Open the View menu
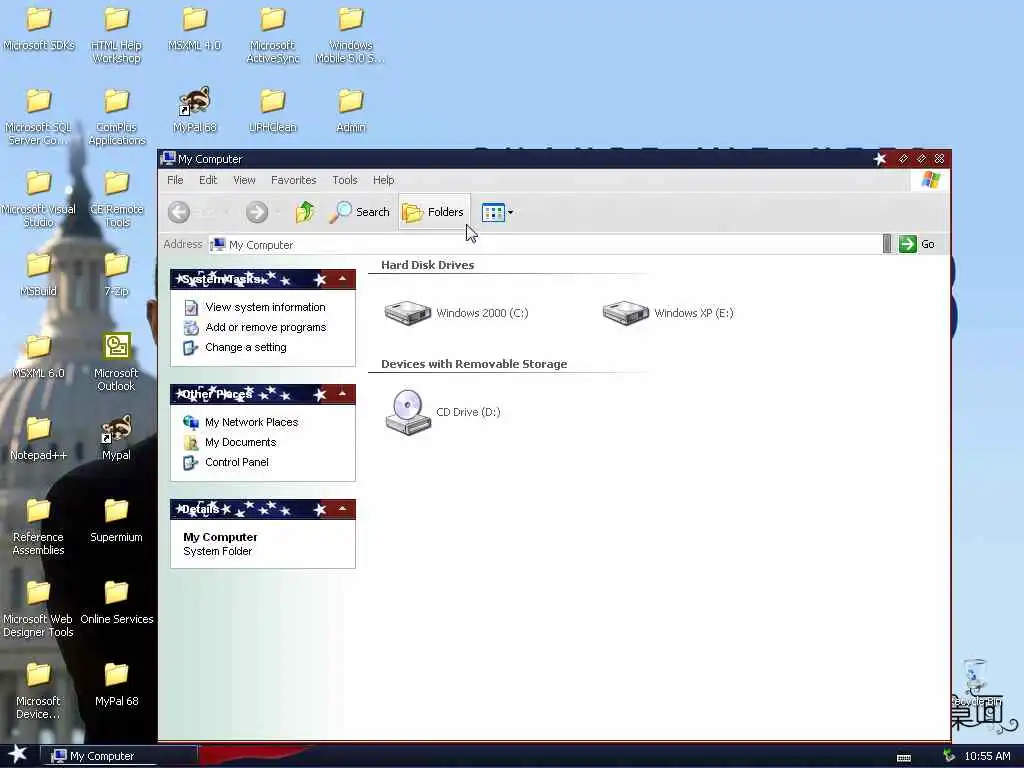Image resolution: width=1024 pixels, height=768 pixels. click(x=244, y=180)
